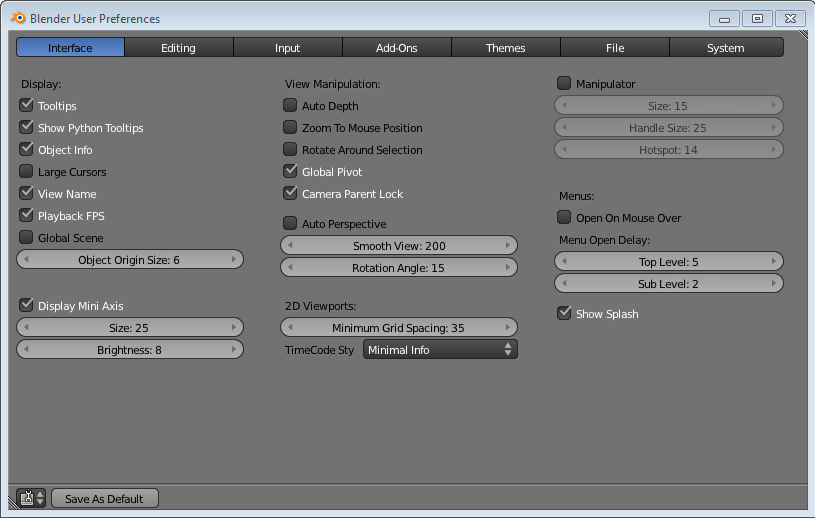Open the Input tab
Screen dimensions: 815x518
(x=287, y=48)
